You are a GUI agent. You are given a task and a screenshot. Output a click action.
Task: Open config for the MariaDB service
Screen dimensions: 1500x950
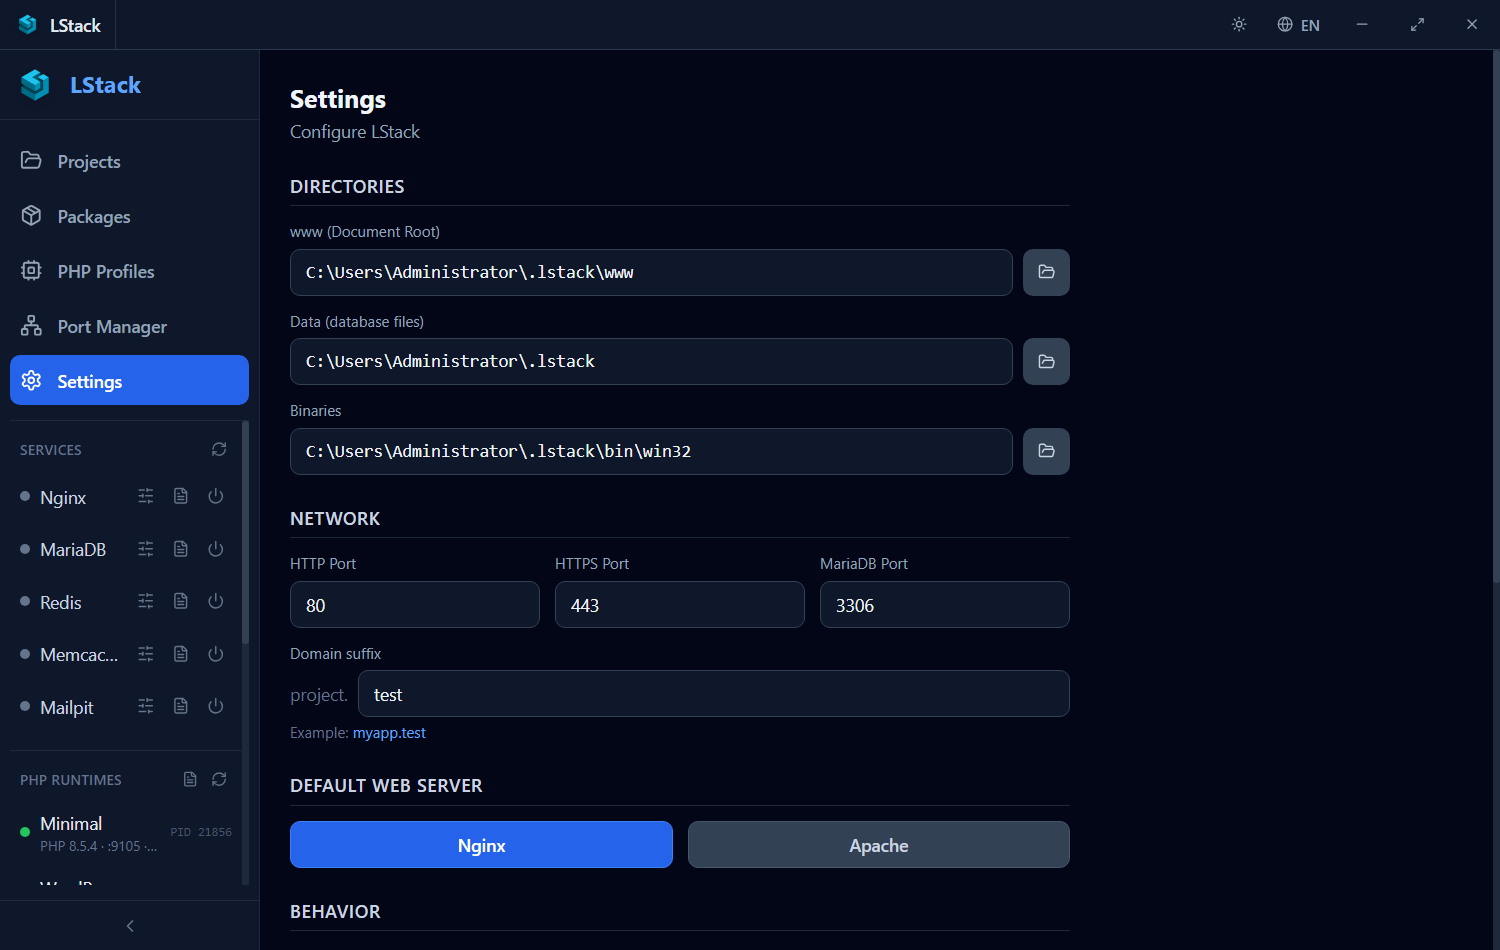(146, 549)
